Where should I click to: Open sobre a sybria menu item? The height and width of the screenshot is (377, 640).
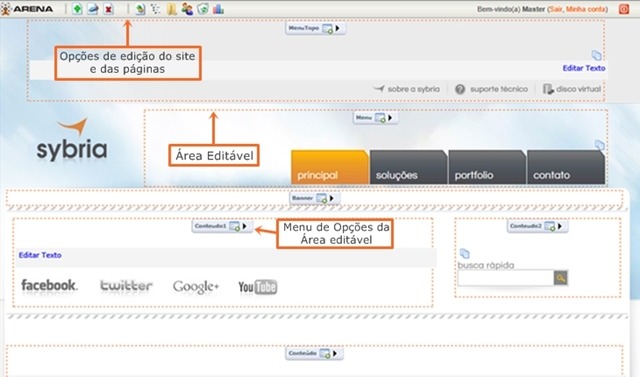(x=407, y=89)
